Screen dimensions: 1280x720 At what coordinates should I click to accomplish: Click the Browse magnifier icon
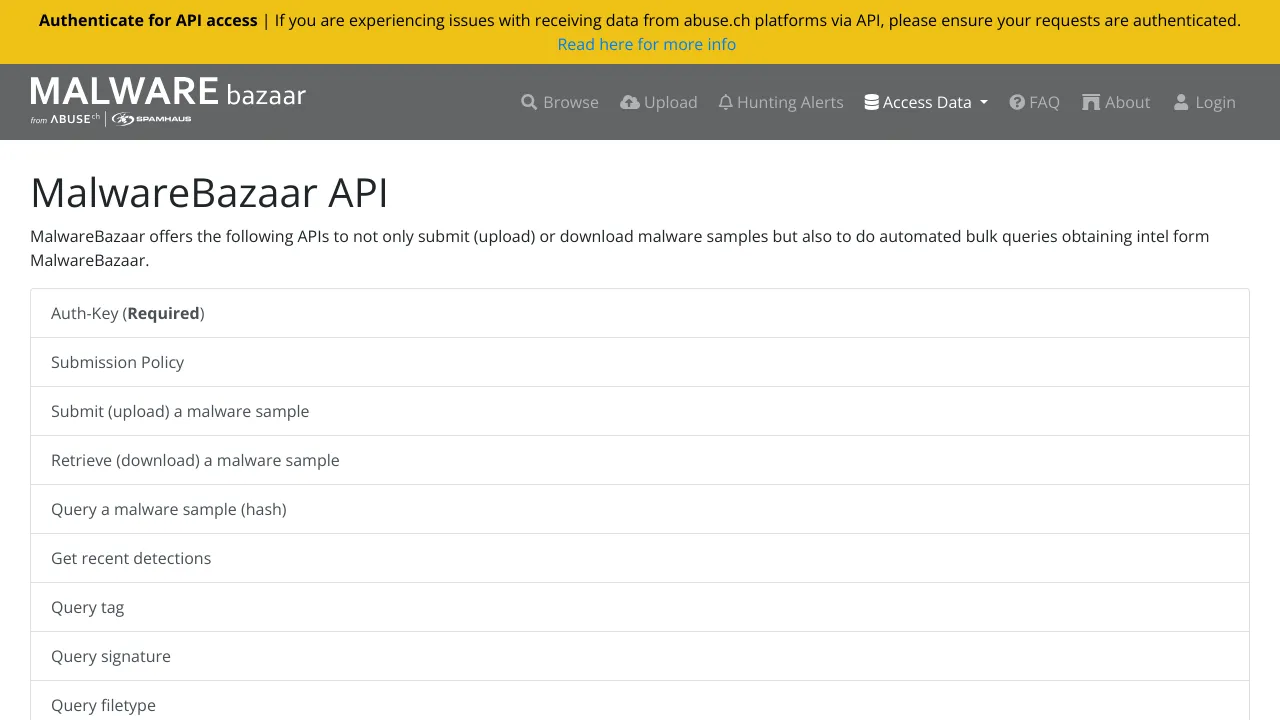pos(529,102)
